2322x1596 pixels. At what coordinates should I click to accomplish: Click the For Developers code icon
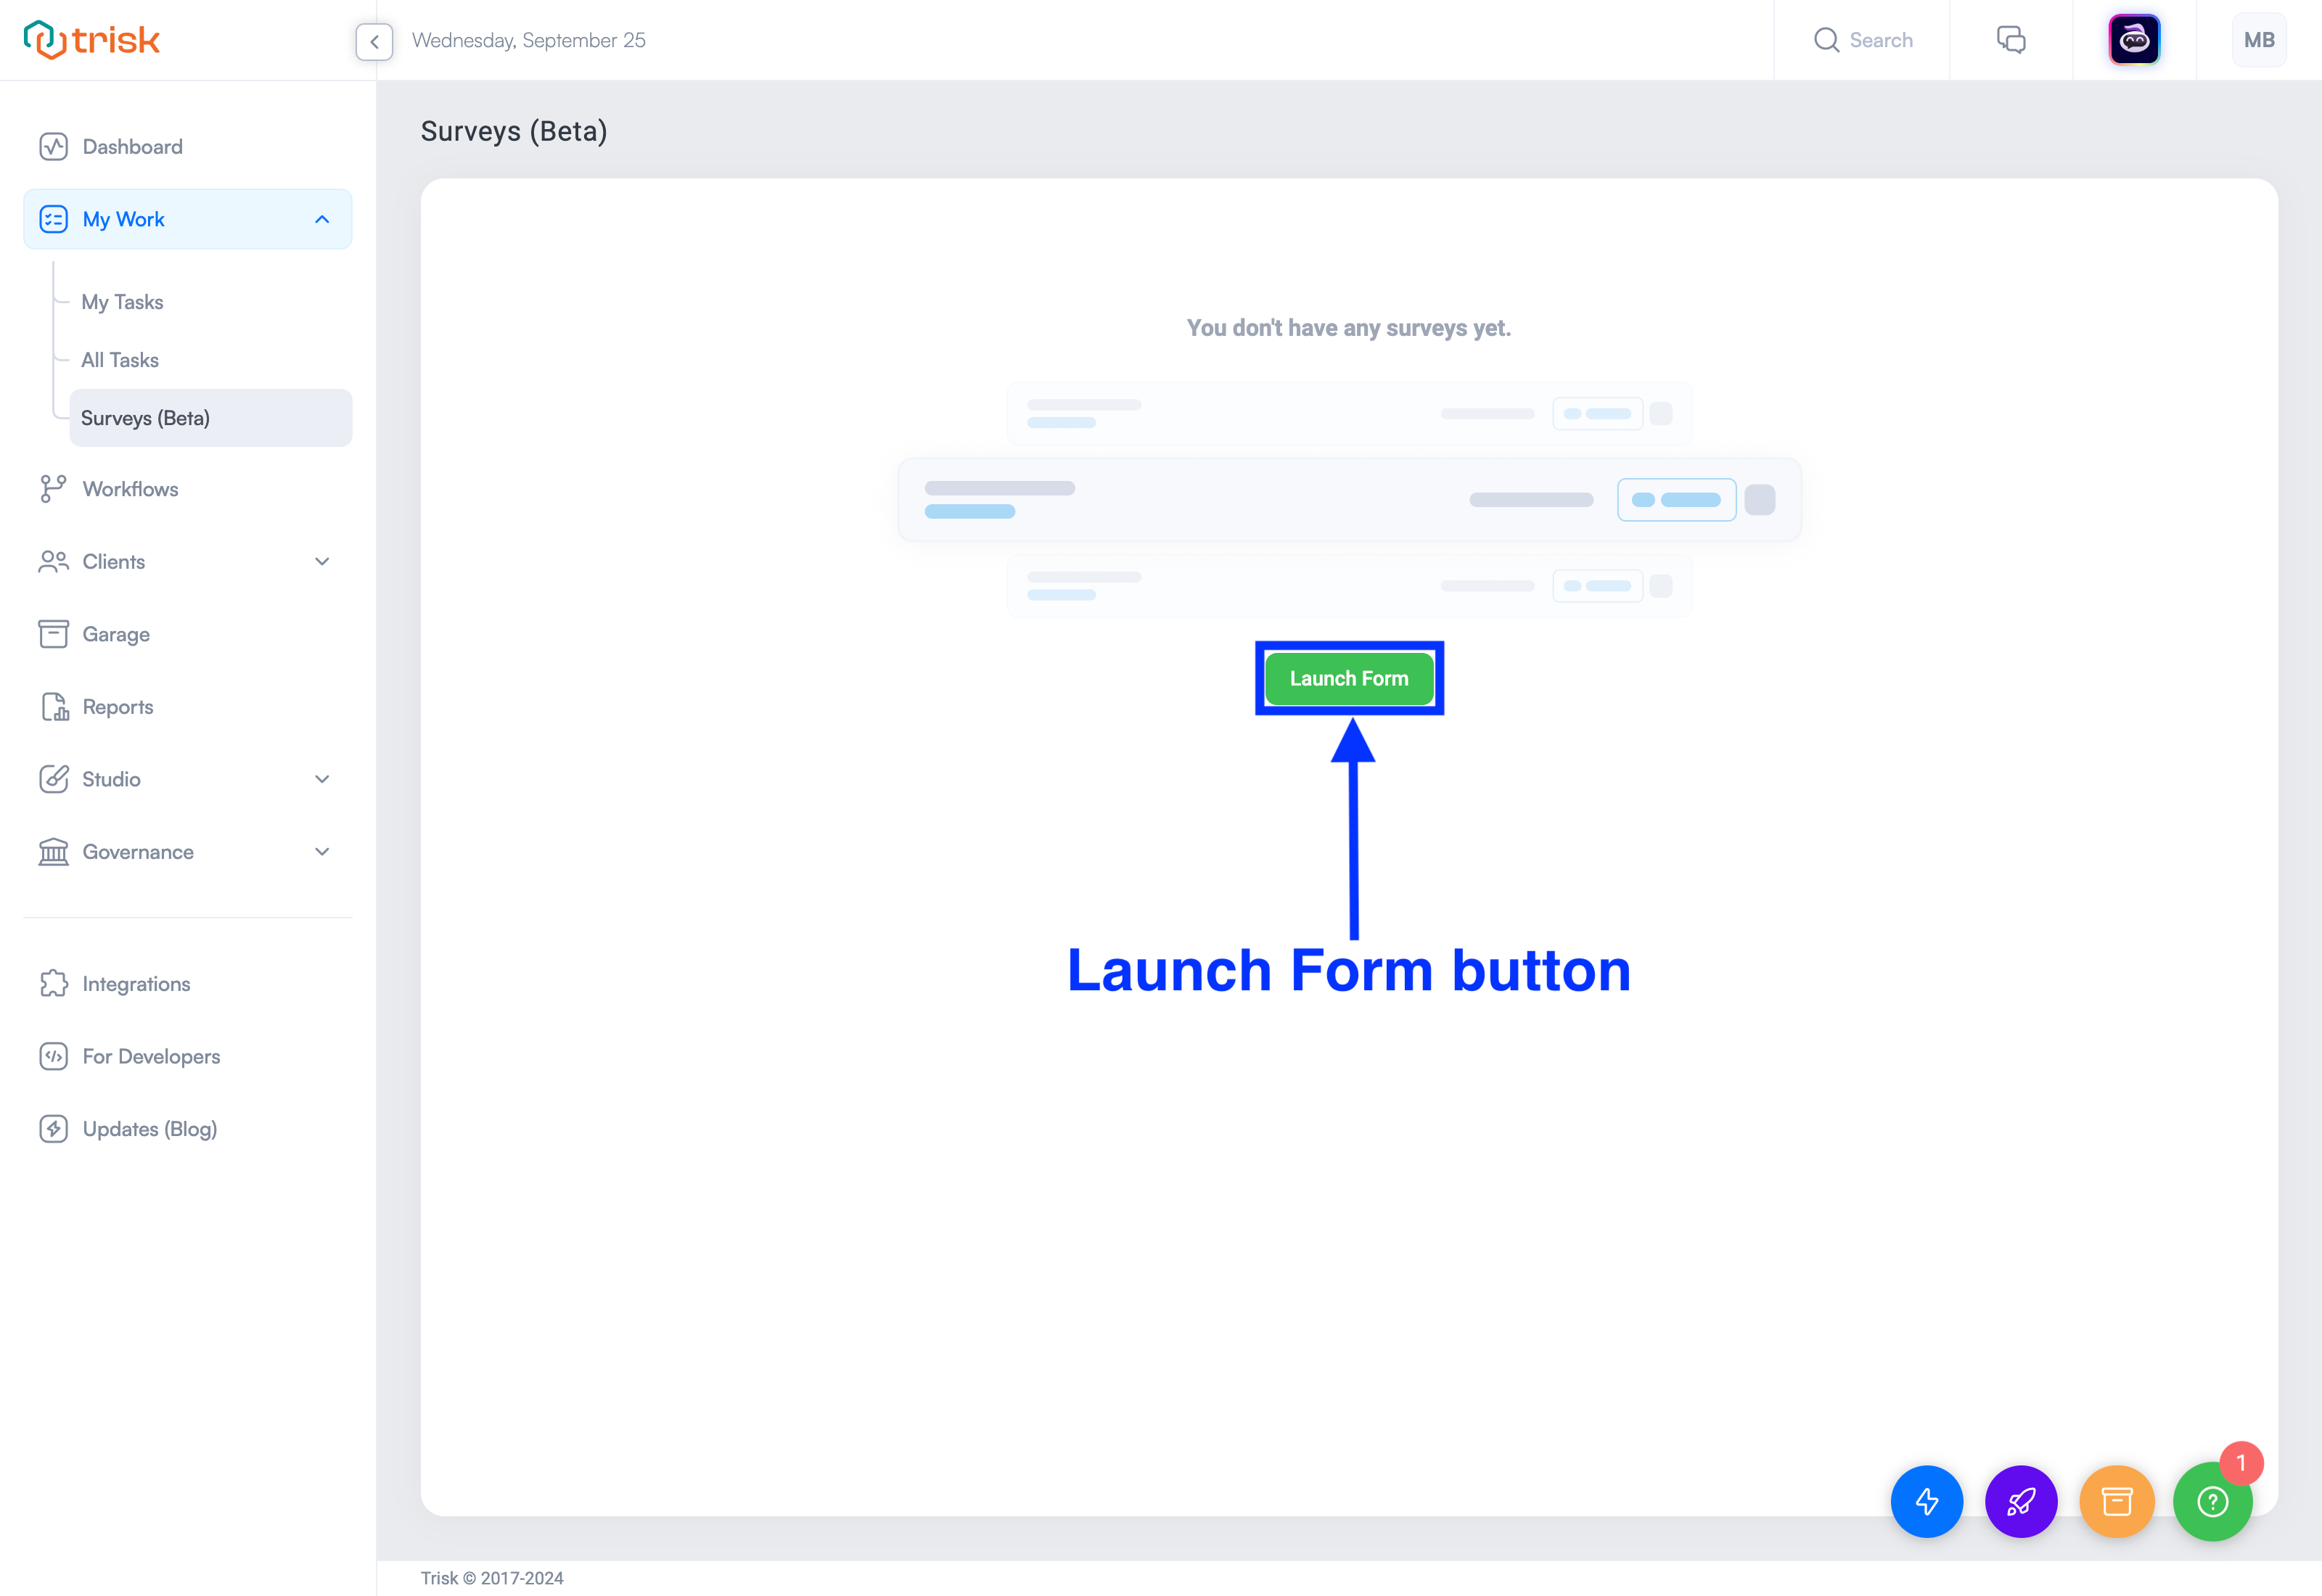[54, 1057]
